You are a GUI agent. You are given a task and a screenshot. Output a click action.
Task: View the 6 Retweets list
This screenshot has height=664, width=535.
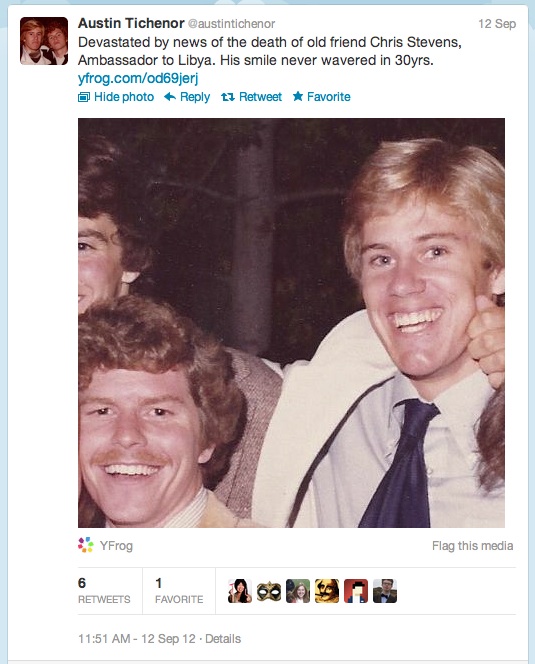click(x=104, y=591)
